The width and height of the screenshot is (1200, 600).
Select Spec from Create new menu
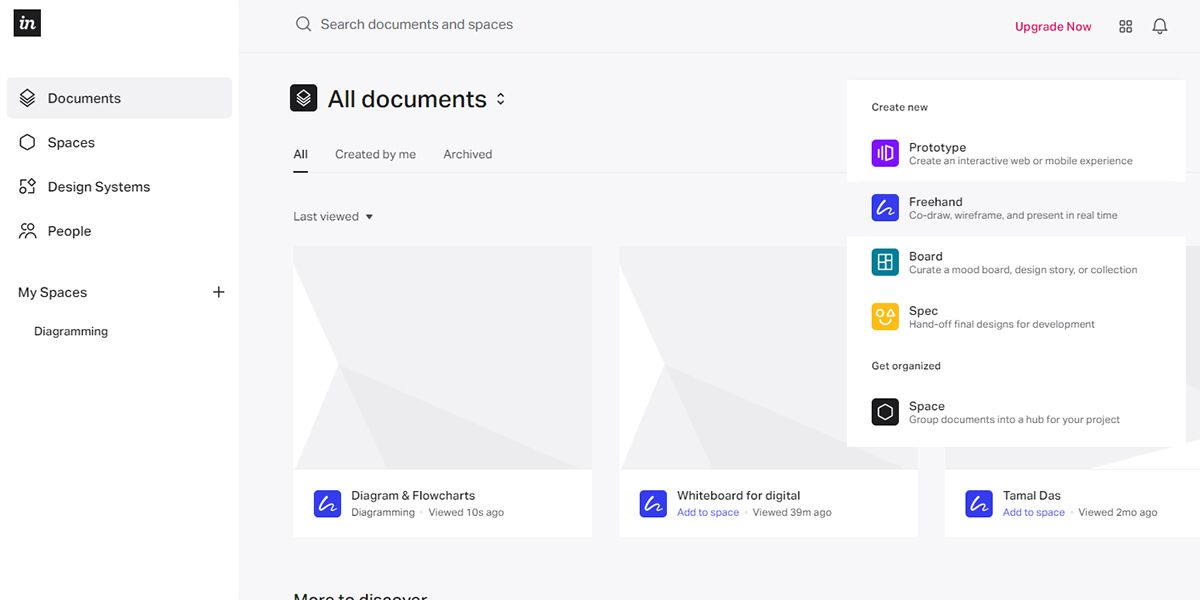click(x=1016, y=317)
